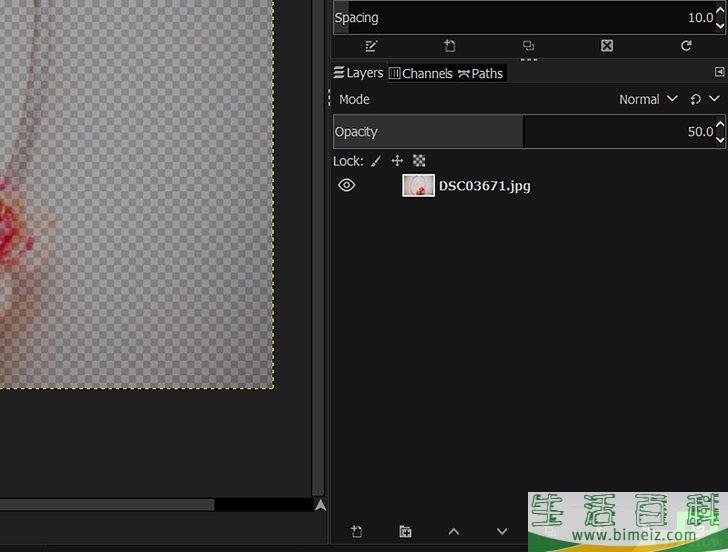Open the Normal blend mode dropdown
The image size is (728, 552).
coord(648,99)
